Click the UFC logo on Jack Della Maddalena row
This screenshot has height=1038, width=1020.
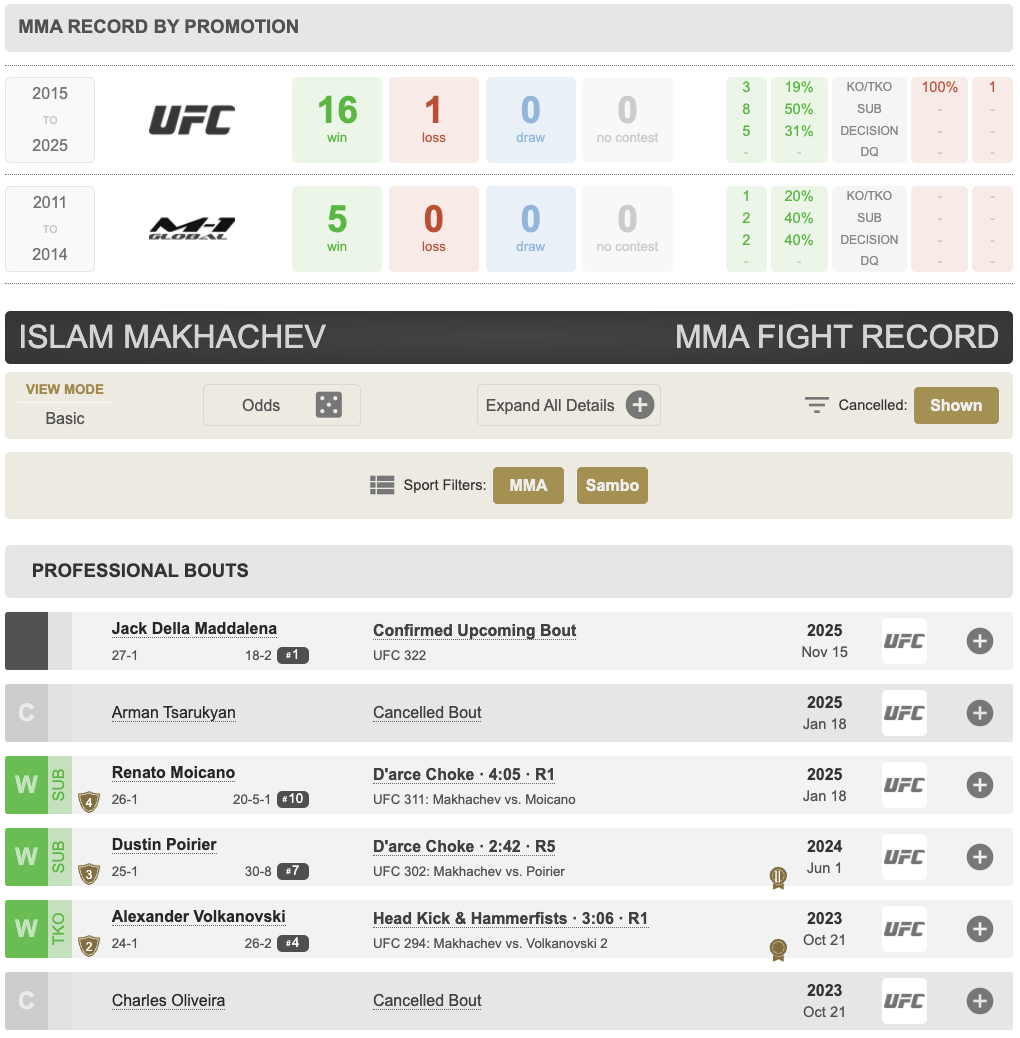pos(904,641)
